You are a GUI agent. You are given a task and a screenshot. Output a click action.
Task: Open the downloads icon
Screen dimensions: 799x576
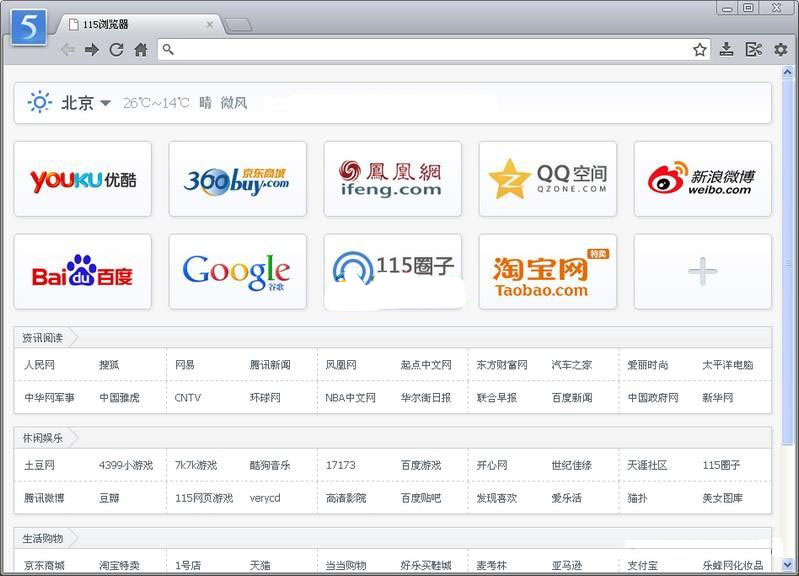[x=726, y=49]
